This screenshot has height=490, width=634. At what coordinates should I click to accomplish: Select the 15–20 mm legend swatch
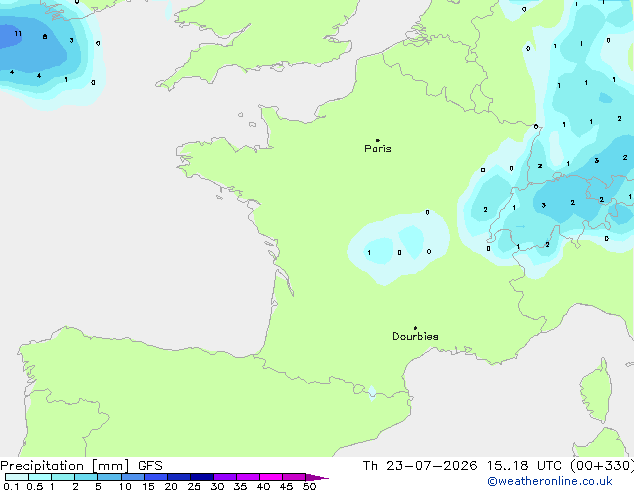pyautogui.click(x=156, y=477)
